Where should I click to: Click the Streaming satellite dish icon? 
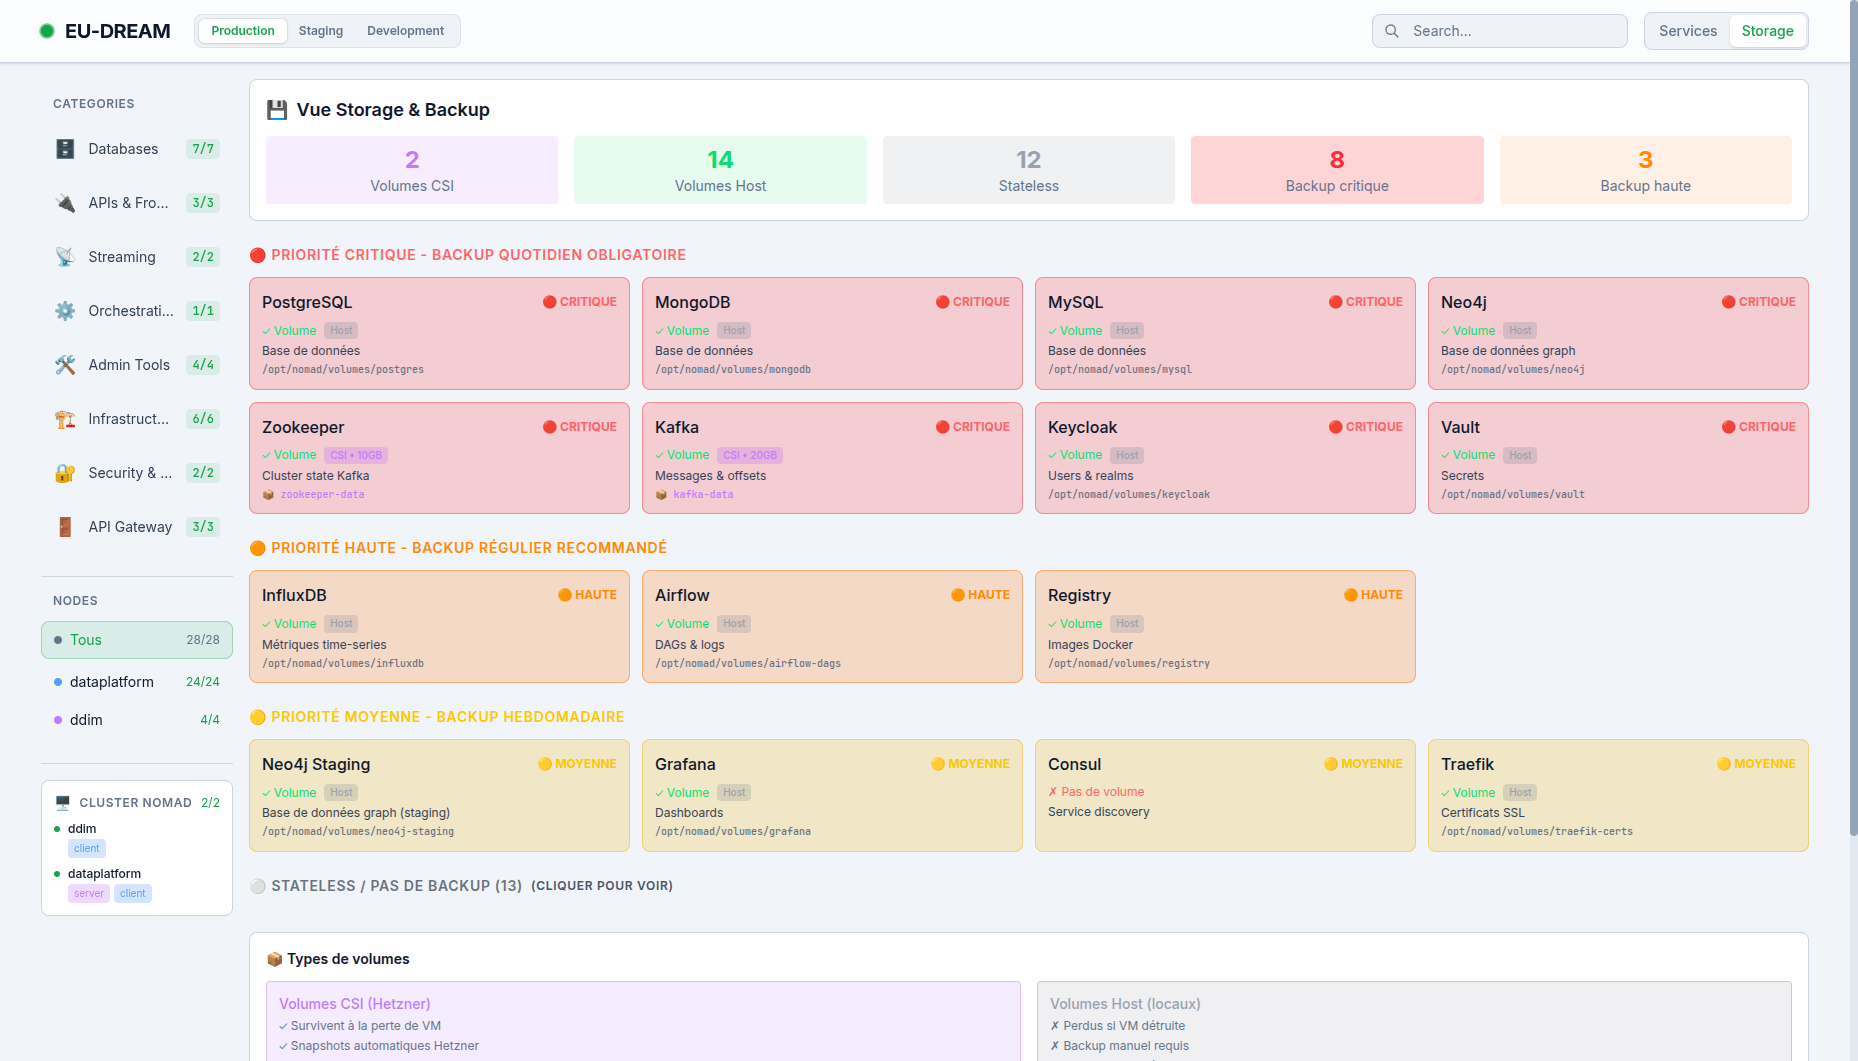[65, 257]
